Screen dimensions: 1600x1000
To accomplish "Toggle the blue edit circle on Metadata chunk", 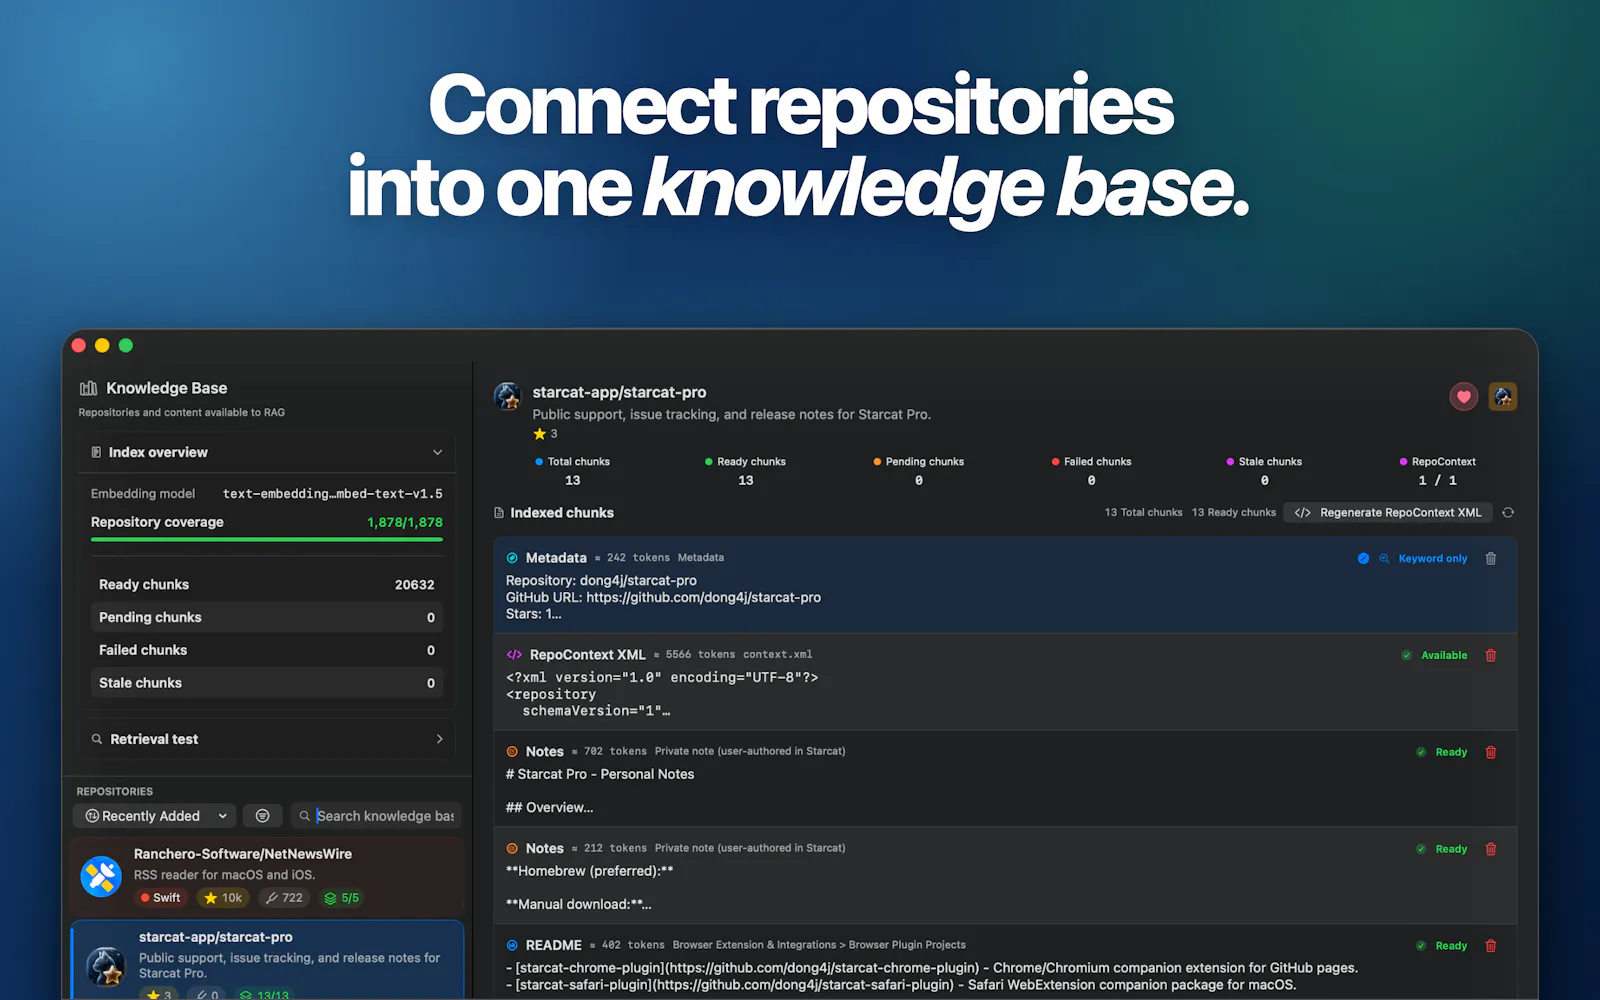I will pyautogui.click(x=1363, y=559).
